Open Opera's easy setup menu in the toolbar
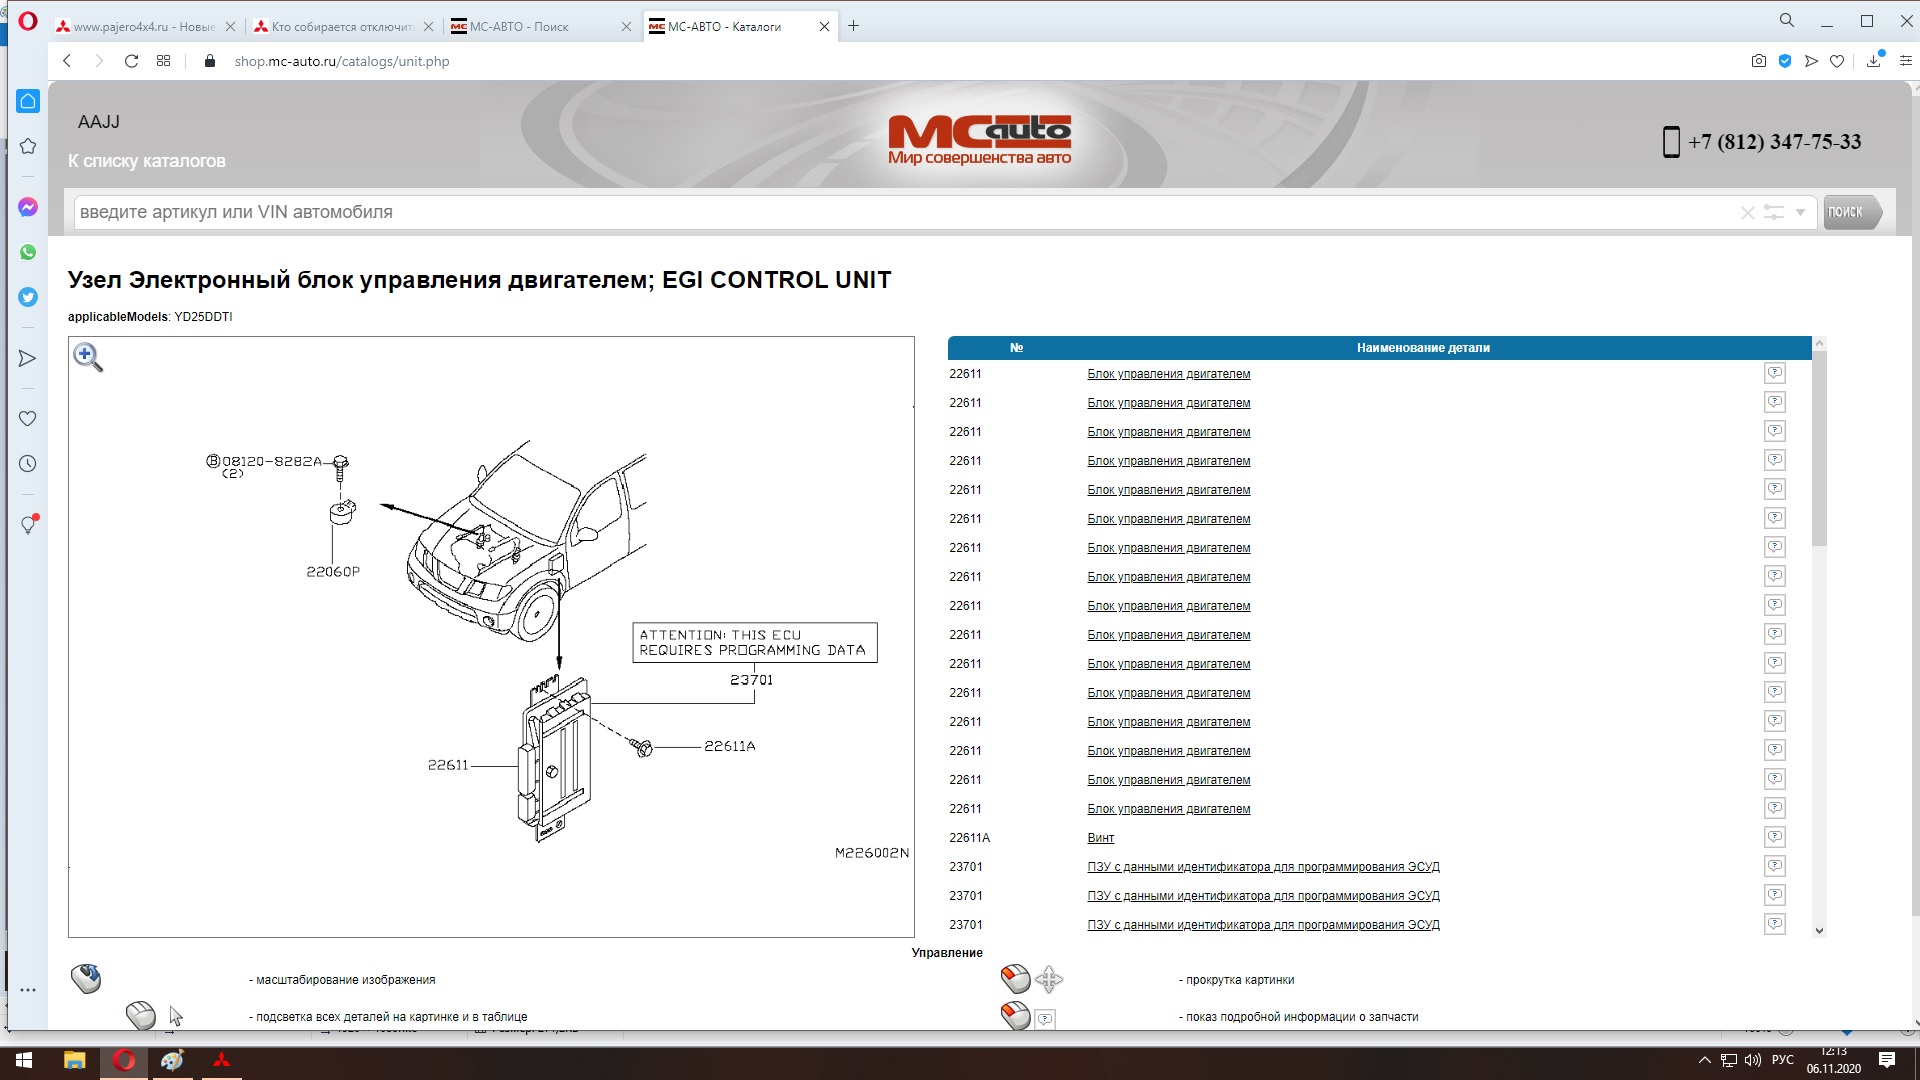1920x1080 pixels. click(1905, 61)
